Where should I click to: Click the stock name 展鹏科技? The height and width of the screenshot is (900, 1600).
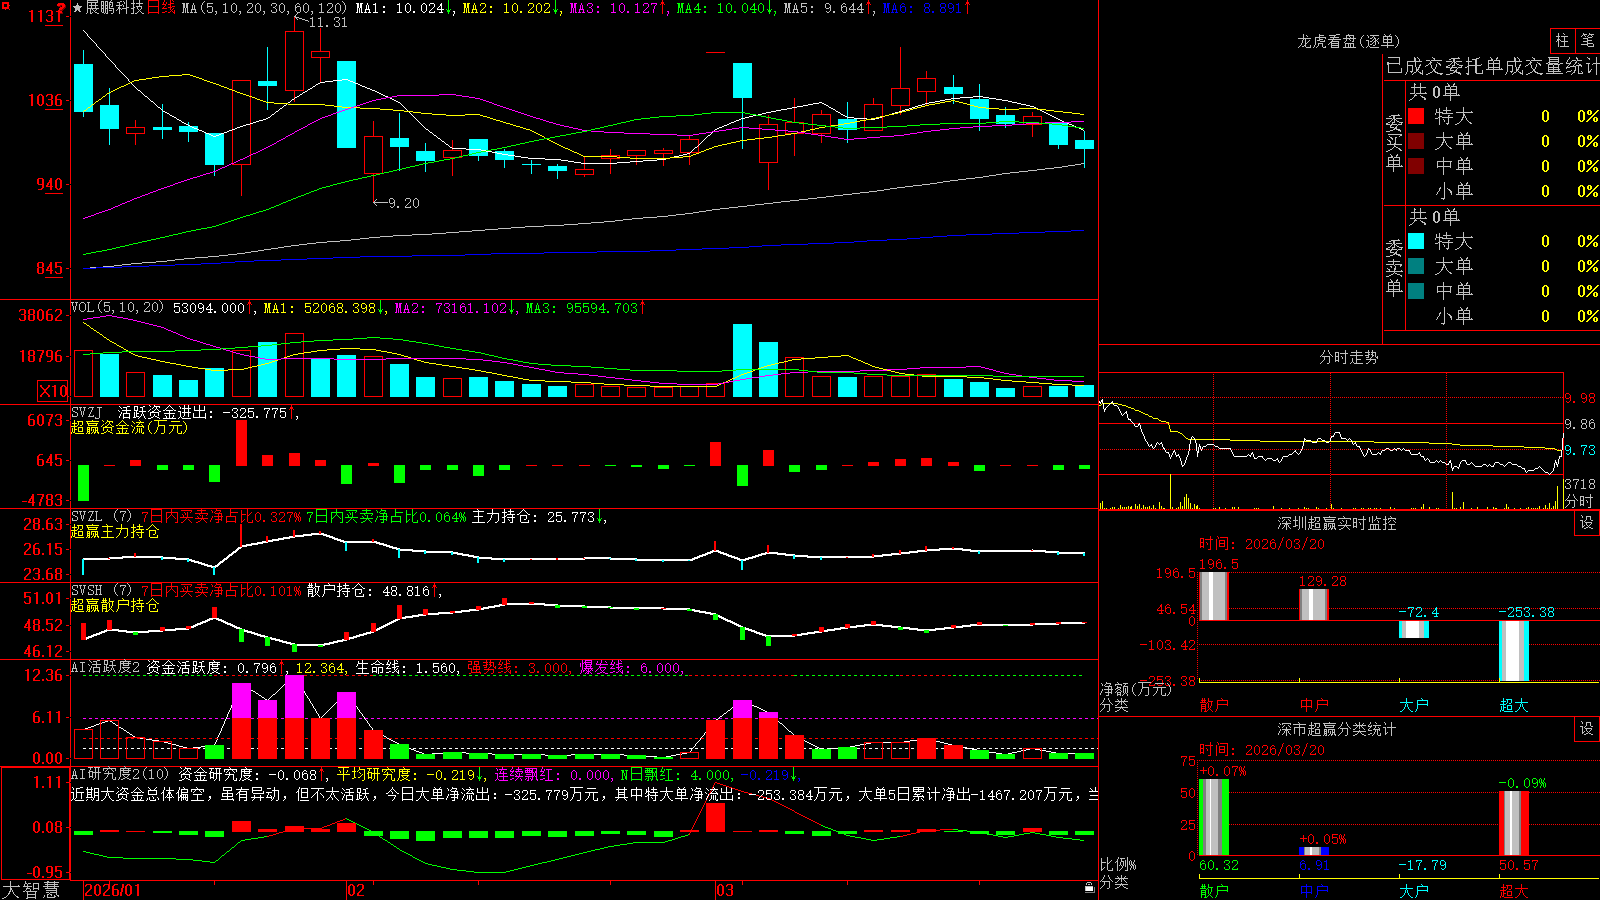pos(114,8)
